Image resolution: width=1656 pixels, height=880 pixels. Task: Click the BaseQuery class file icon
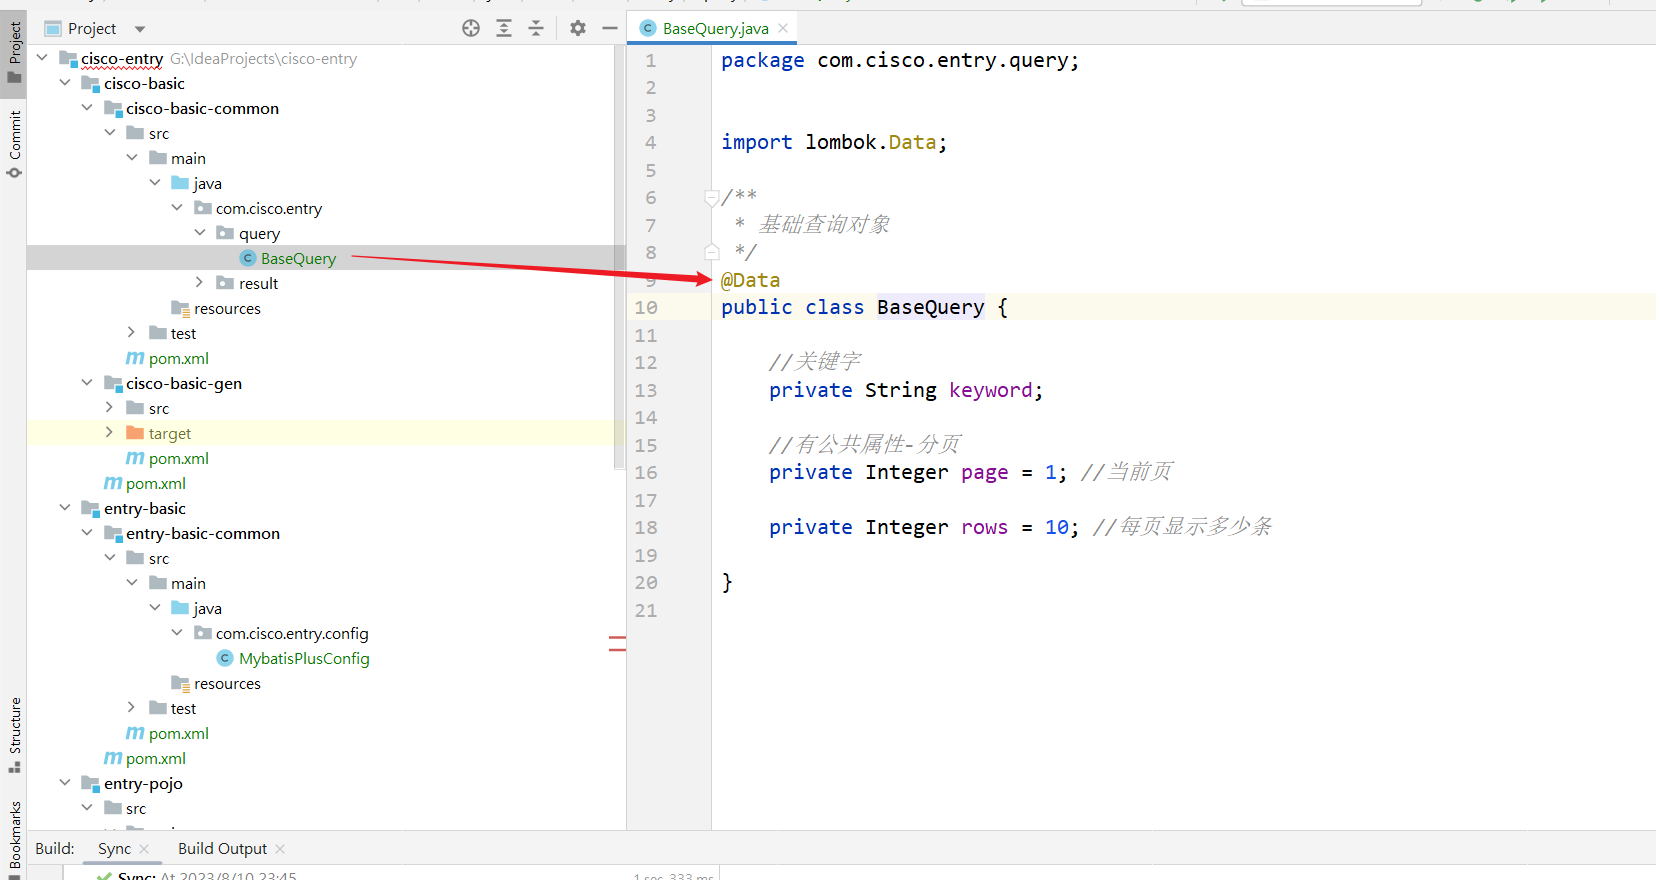(x=248, y=258)
